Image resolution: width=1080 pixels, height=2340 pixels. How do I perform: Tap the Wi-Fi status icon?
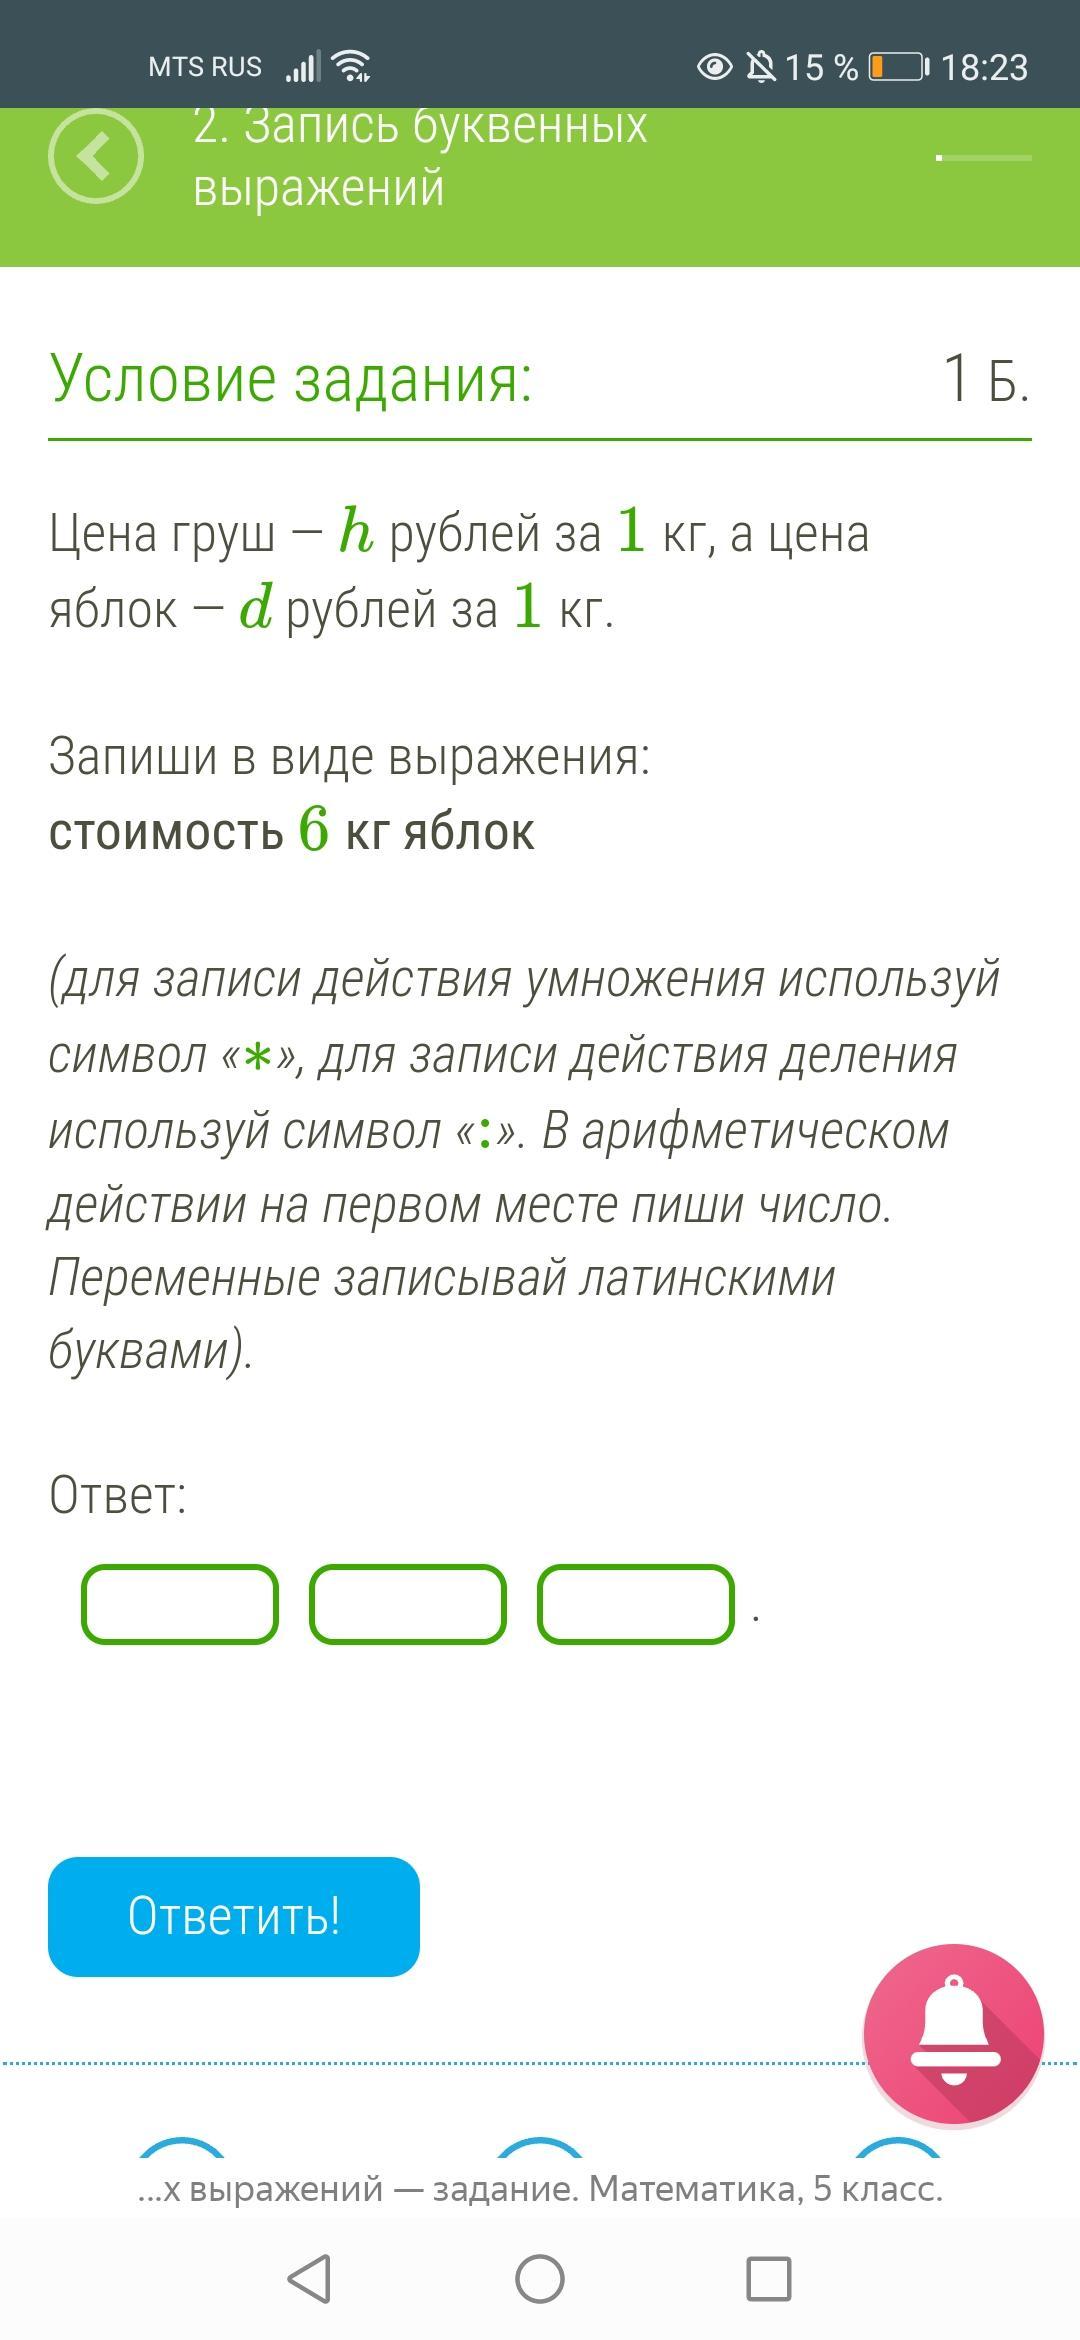[352, 66]
